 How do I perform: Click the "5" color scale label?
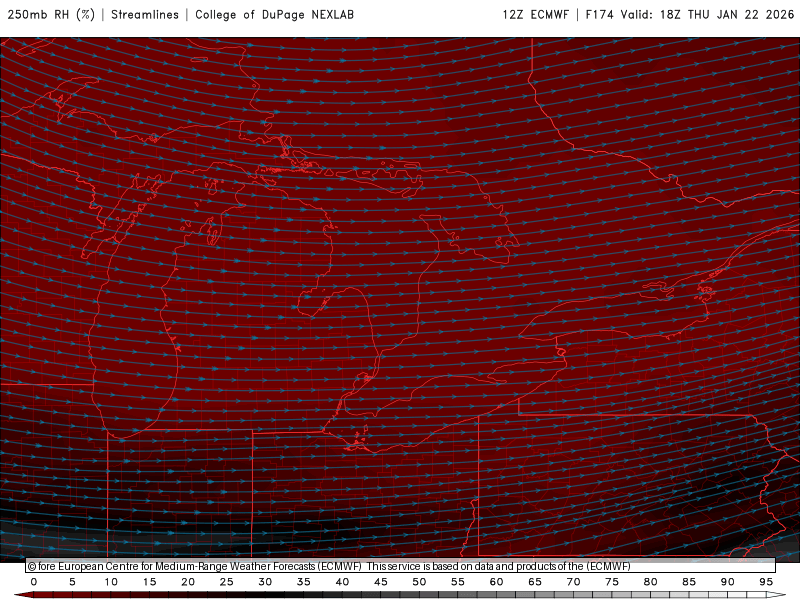click(72, 582)
